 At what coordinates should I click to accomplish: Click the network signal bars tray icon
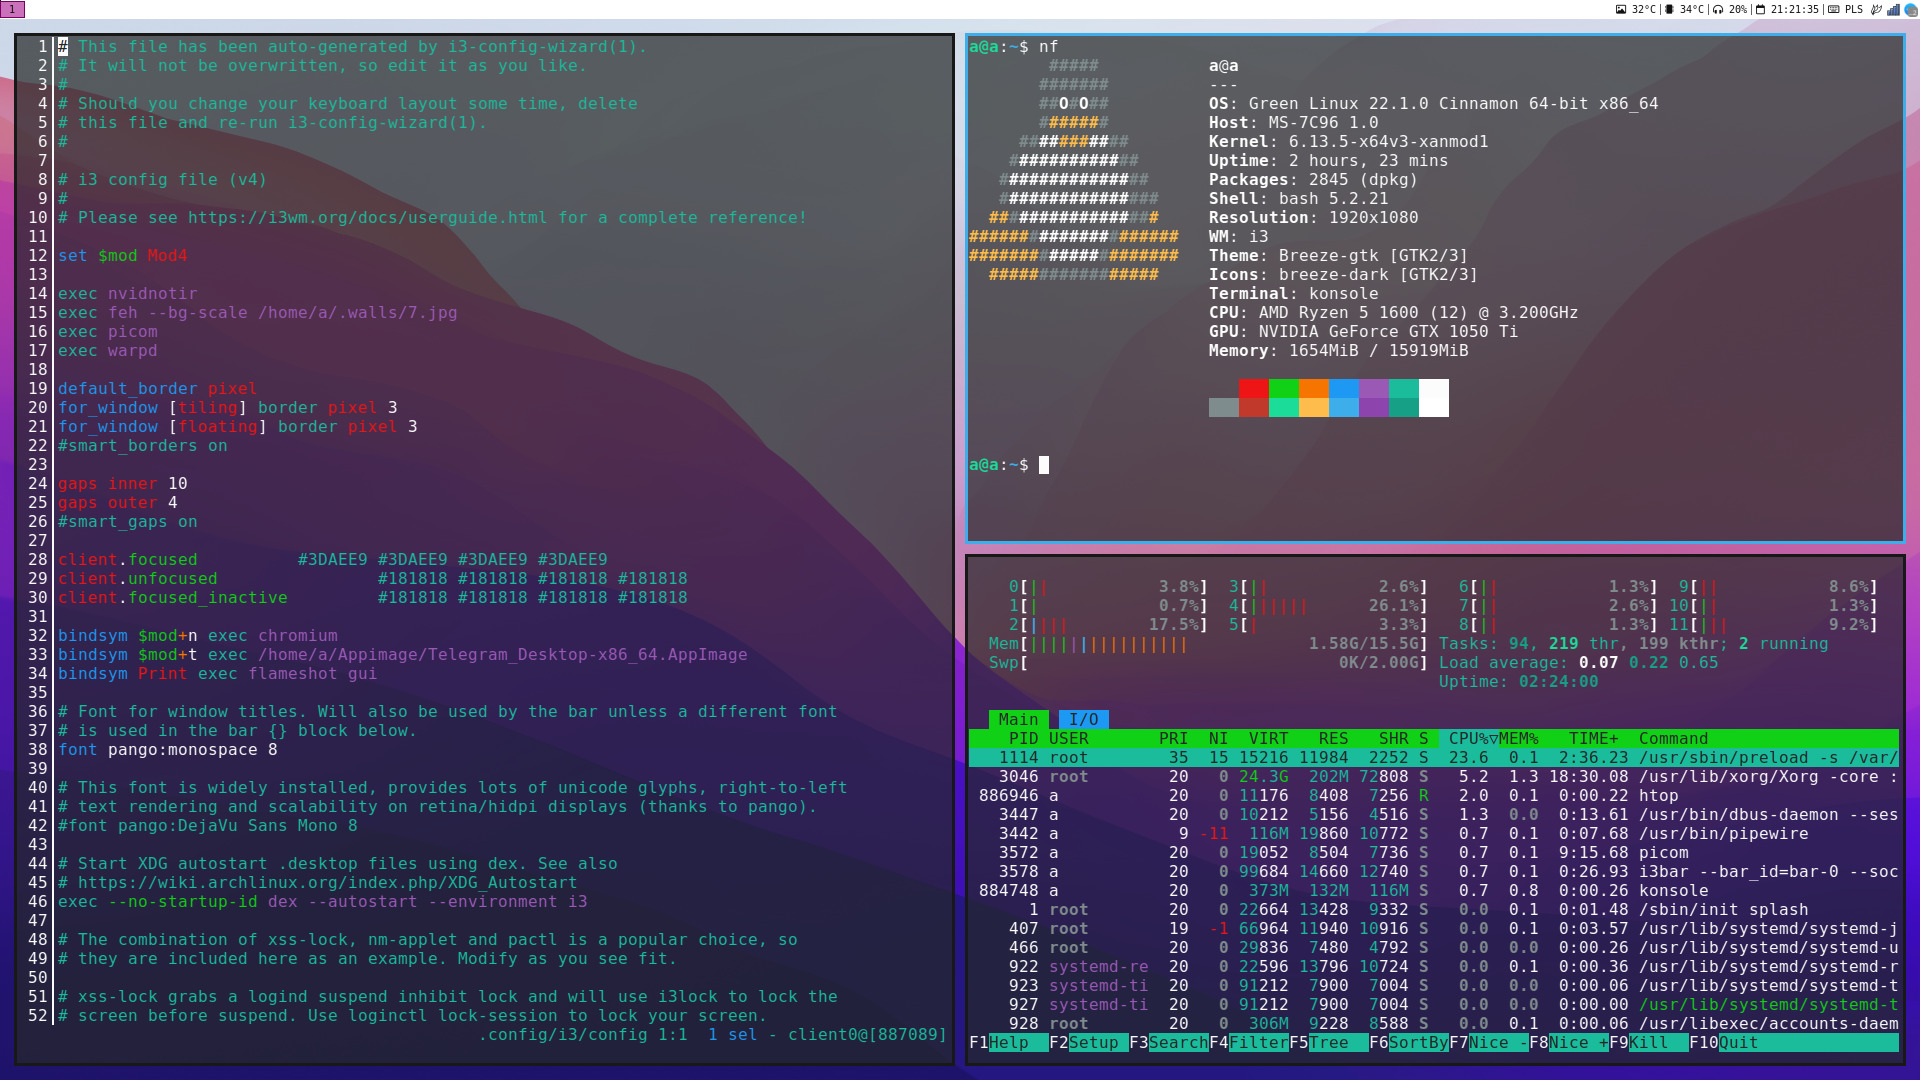coord(1893,9)
